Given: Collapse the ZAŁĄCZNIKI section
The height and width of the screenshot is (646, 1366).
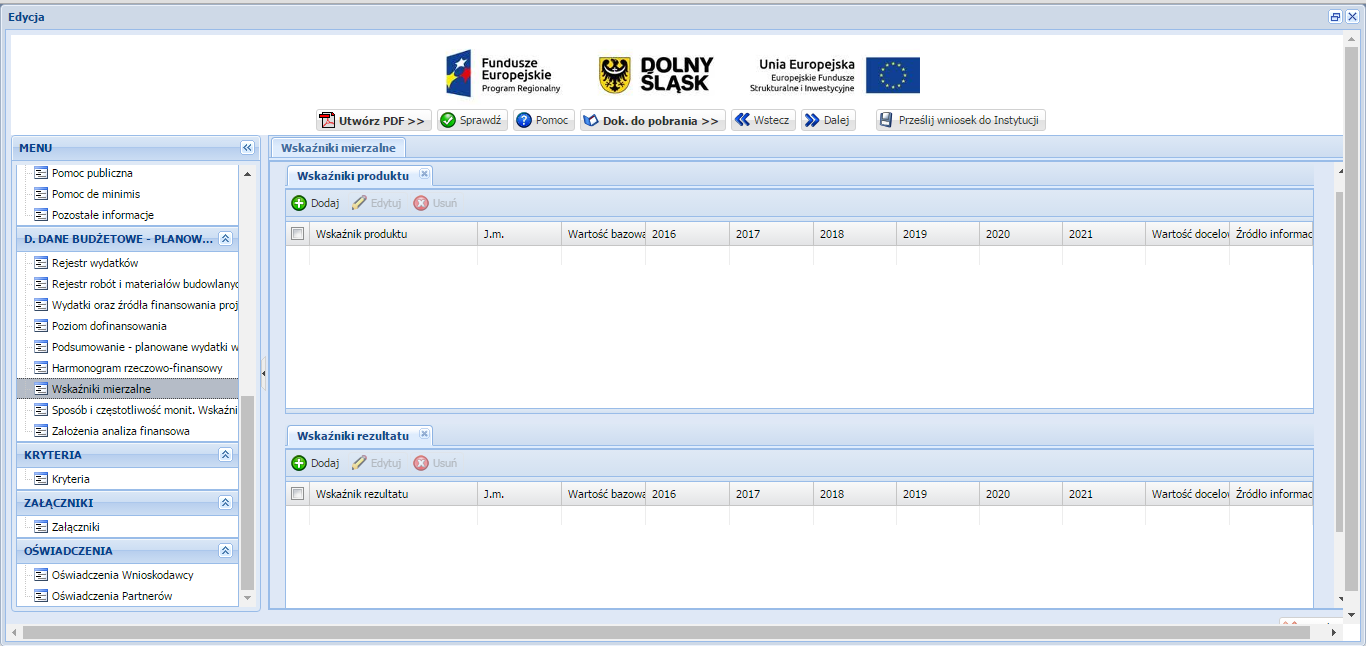Looking at the screenshot, I should coord(226,503).
